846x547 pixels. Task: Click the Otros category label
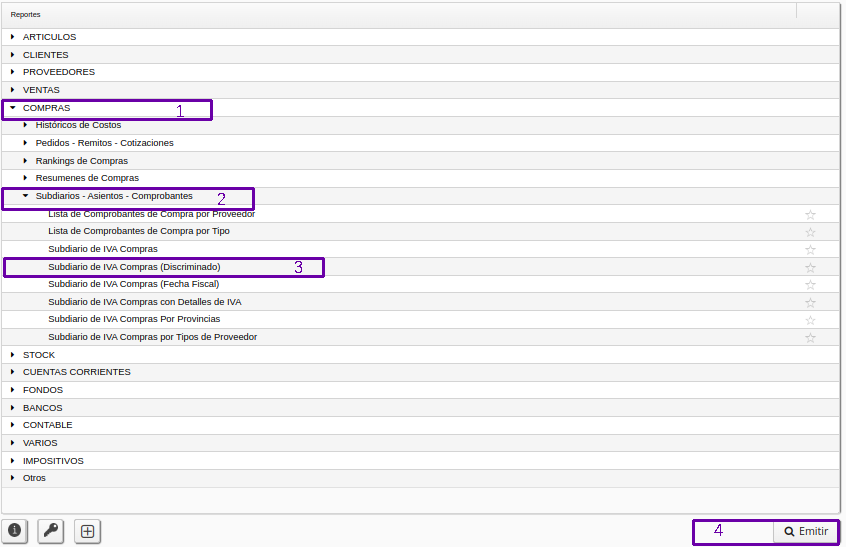click(x=34, y=477)
